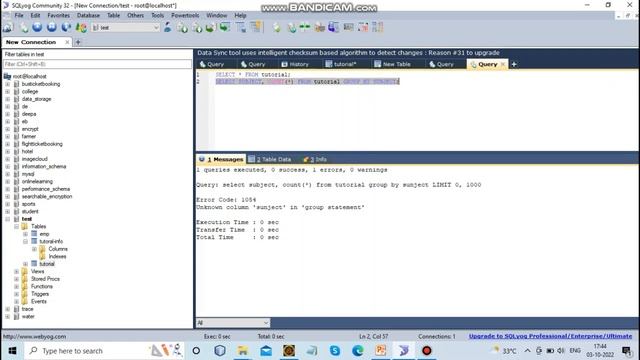Click the Windows Start button
This screenshot has width=640, height=360.
12,351
